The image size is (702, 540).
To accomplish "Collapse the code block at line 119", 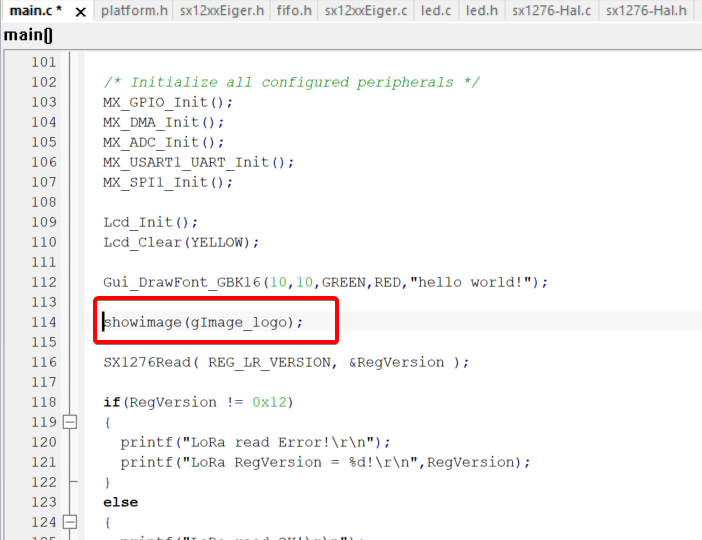I will click(x=70, y=422).
